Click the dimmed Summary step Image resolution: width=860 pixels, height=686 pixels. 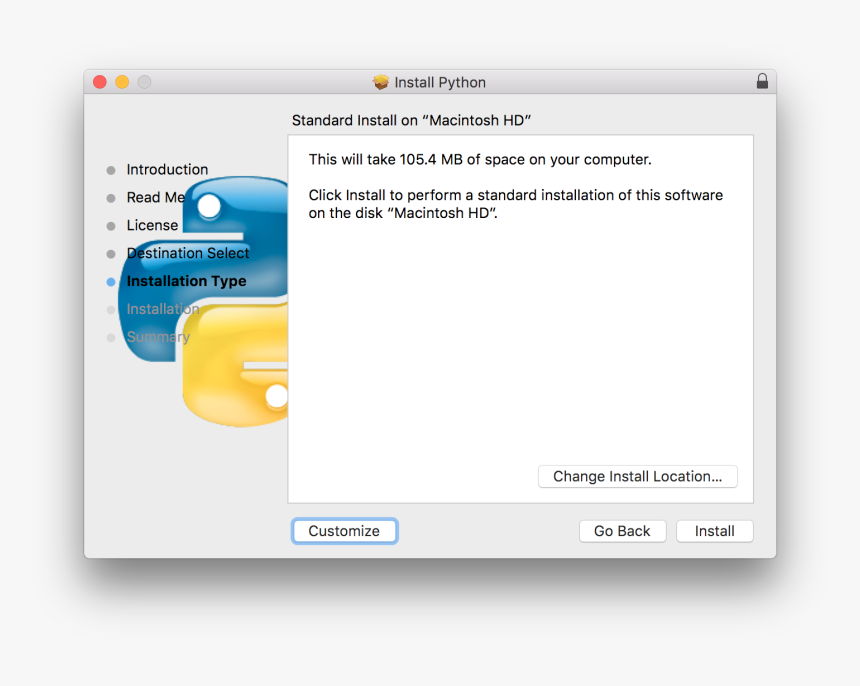pyautogui.click(x=158, y=337)
